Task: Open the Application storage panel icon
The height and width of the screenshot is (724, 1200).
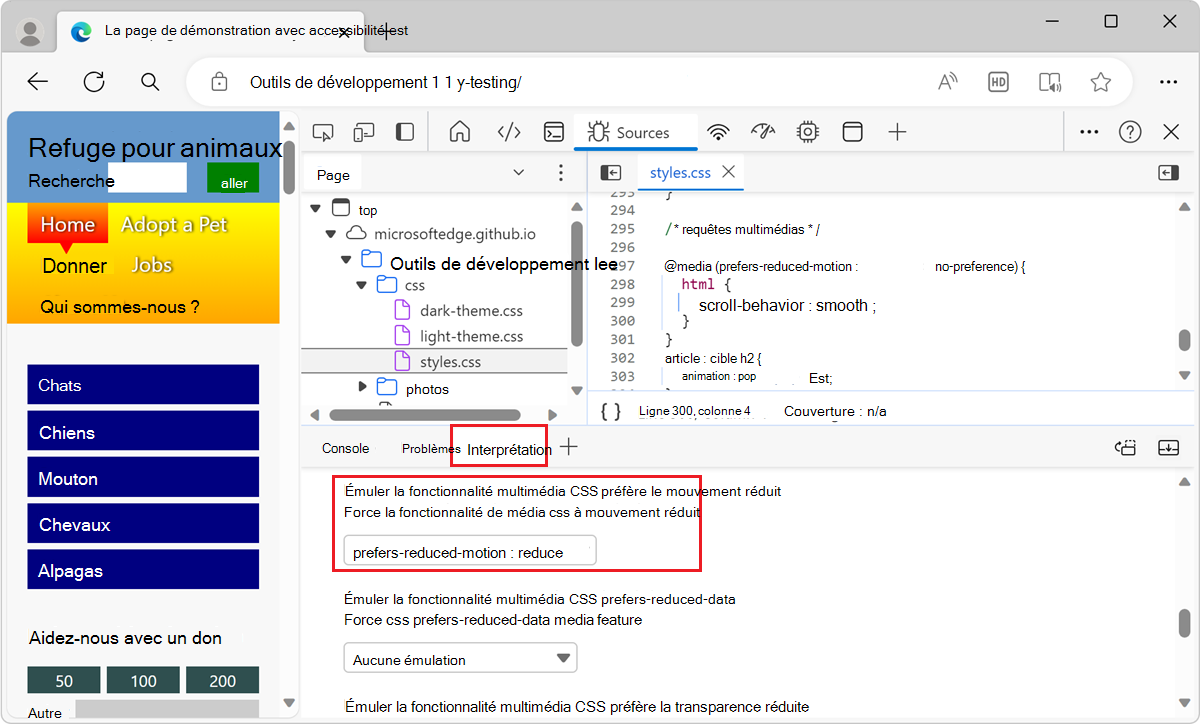Action: click(x=852, y=131)
